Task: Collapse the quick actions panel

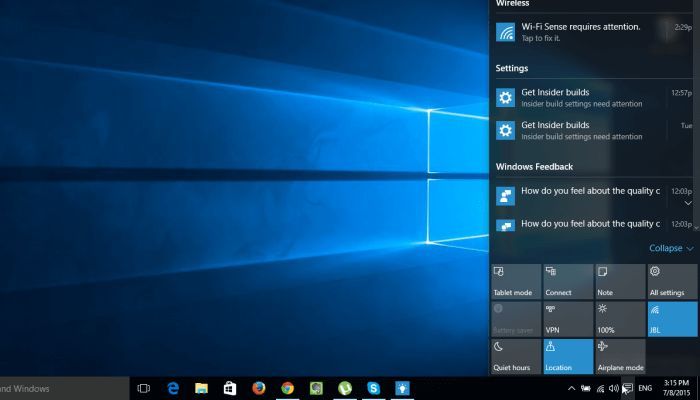Action: click(x=671, y=248)
